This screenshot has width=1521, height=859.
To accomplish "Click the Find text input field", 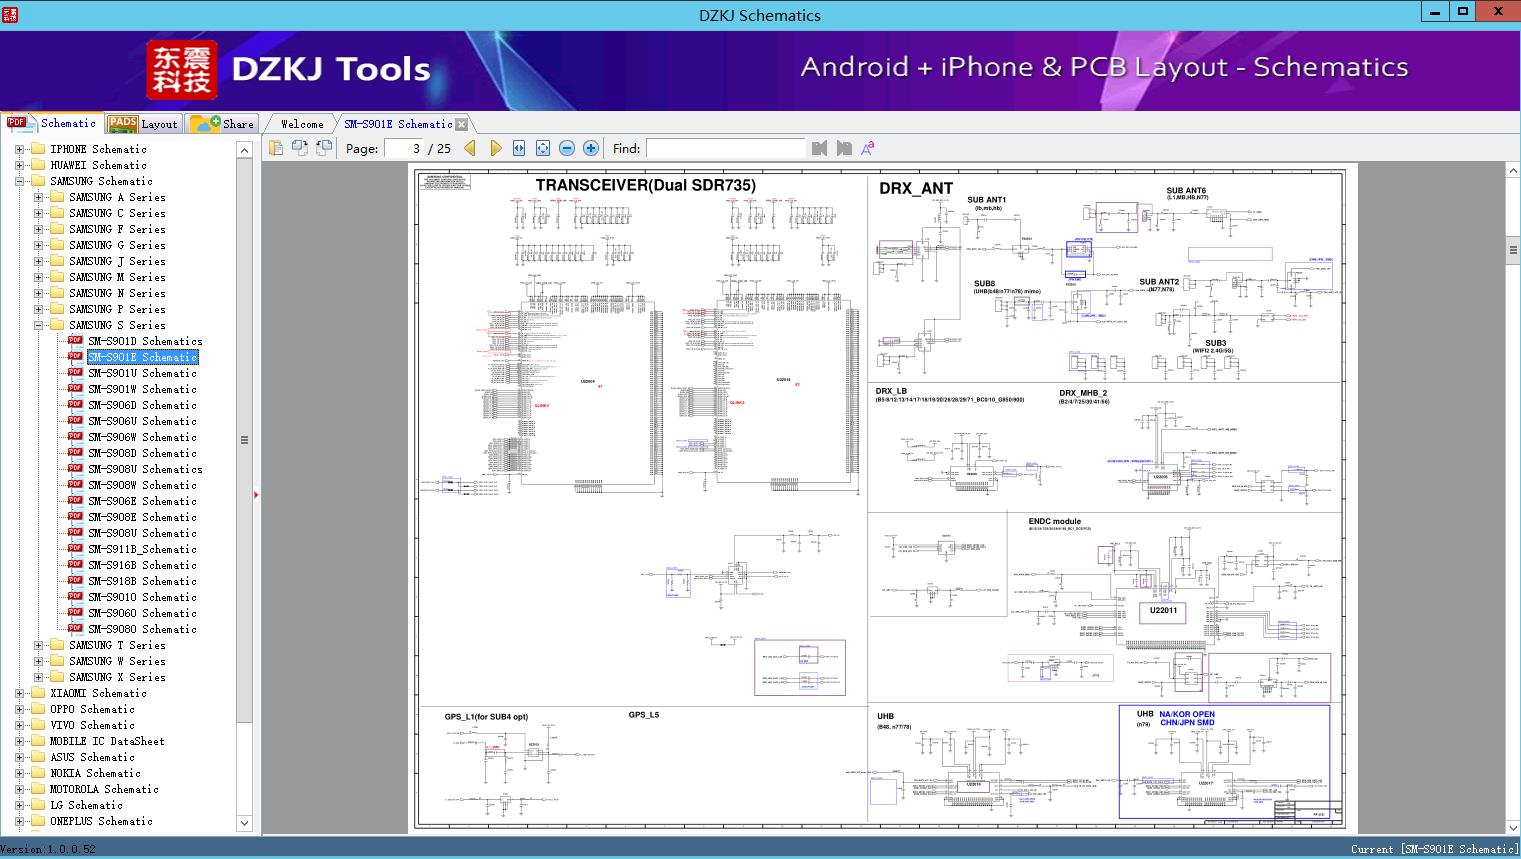I will (x=725, y=148).
